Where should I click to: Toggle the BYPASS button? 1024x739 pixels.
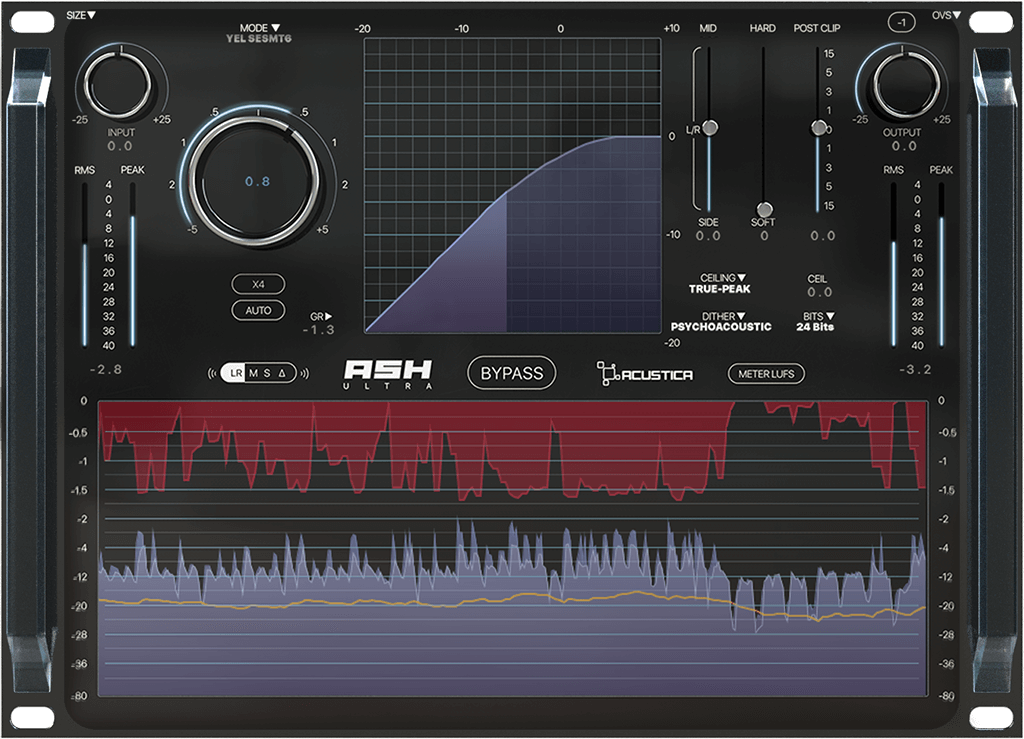click(x=511, y=373)
